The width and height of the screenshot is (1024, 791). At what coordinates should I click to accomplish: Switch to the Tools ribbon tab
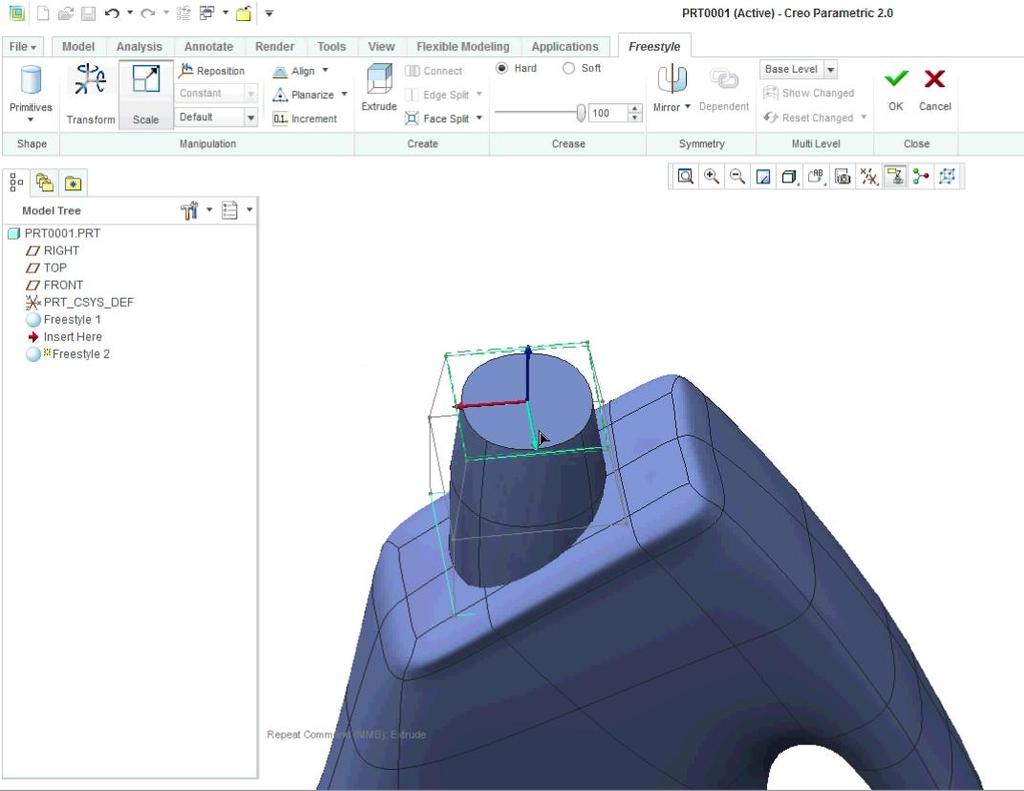click(x=331, y=46)
